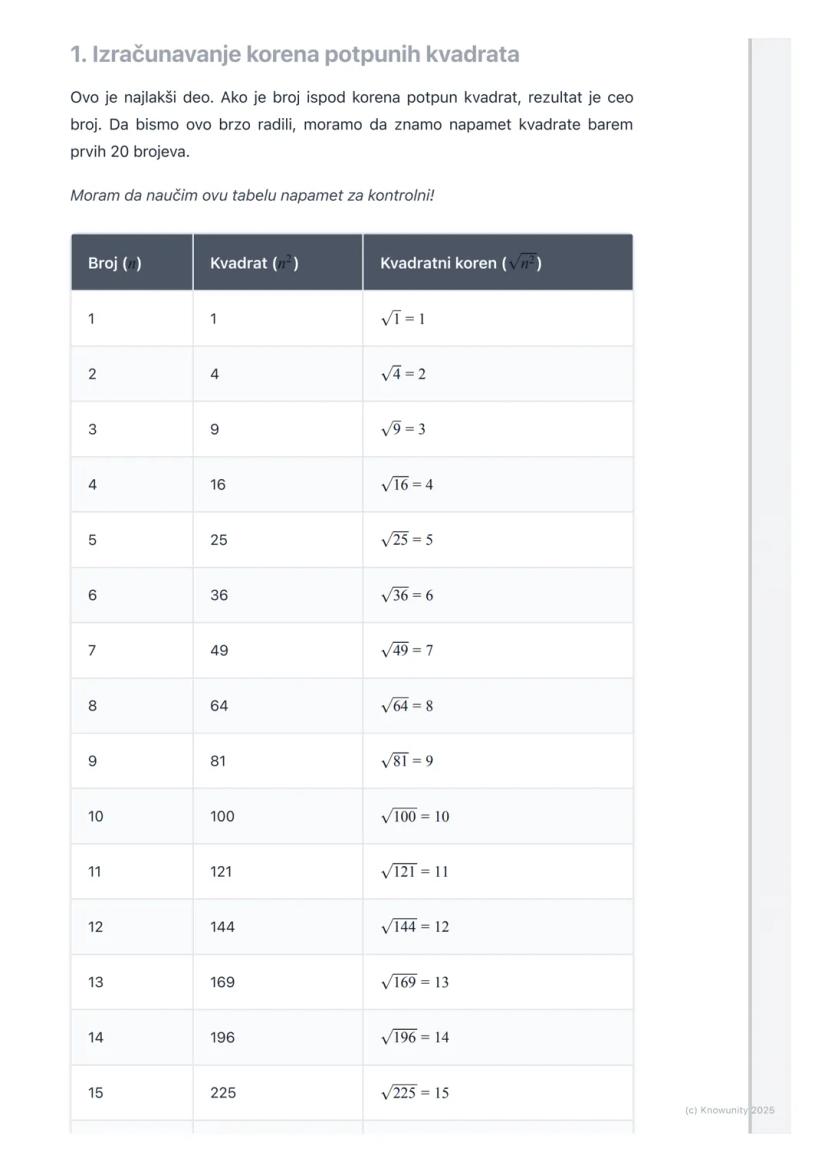This screenshot has width=828, height=1171.
Task: Click the cell showing √1 = 1
Action: 403,319
